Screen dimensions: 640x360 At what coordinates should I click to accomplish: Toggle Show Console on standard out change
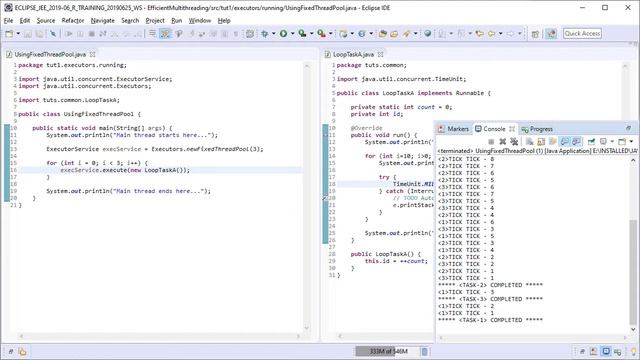pyautogui.click(x=564, y=142)
